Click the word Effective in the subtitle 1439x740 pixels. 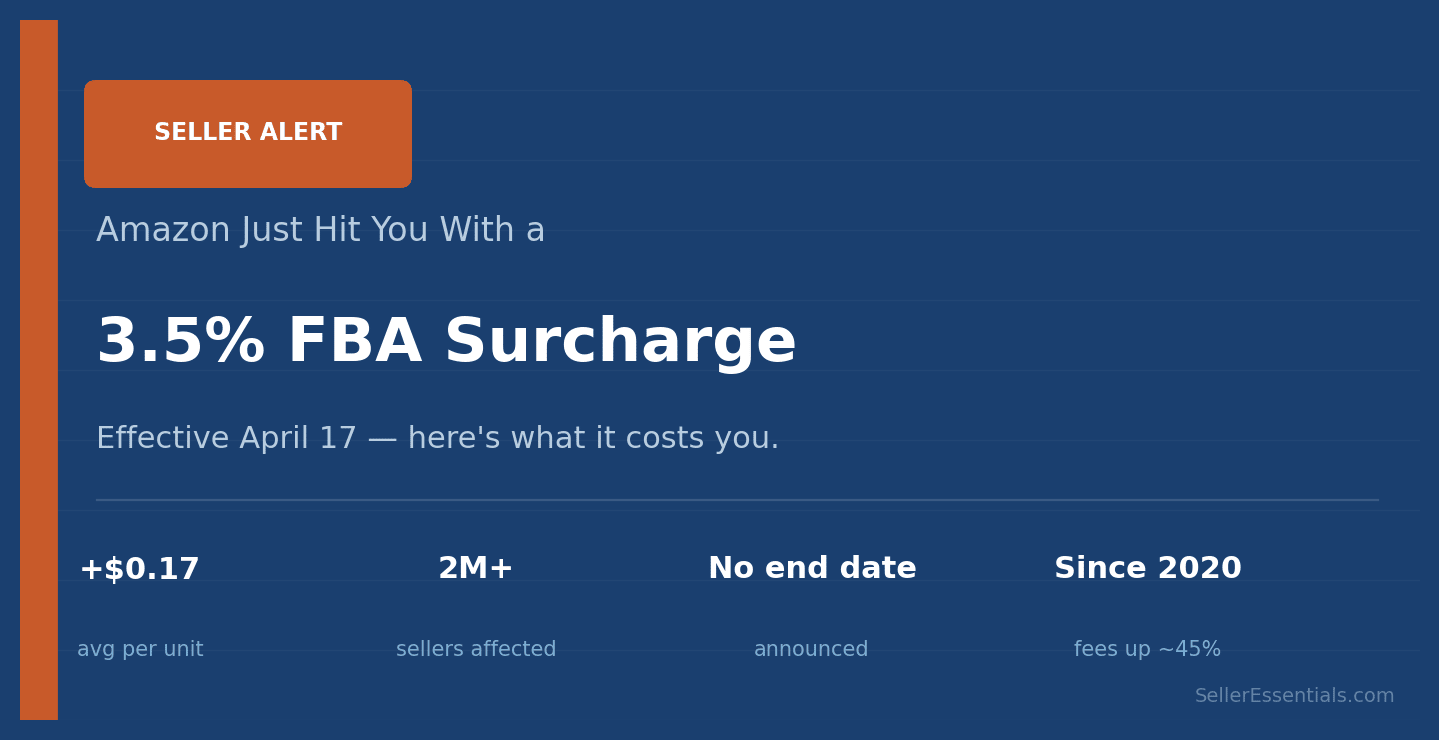point(162,439)
